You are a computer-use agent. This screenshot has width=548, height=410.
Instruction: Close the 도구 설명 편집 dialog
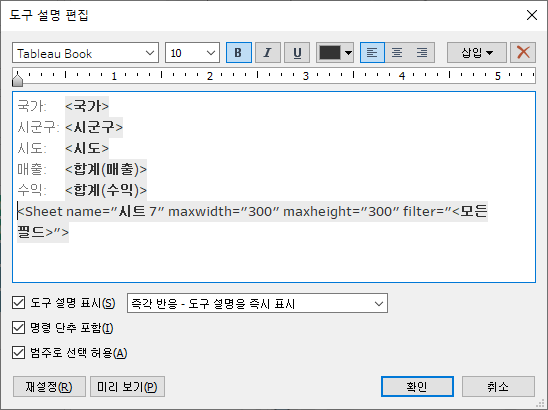pyautogui.click(x=532, y=15)
